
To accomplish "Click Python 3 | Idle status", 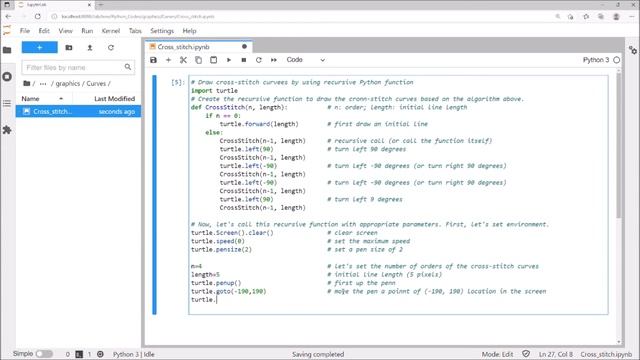I will coord(133,354).
